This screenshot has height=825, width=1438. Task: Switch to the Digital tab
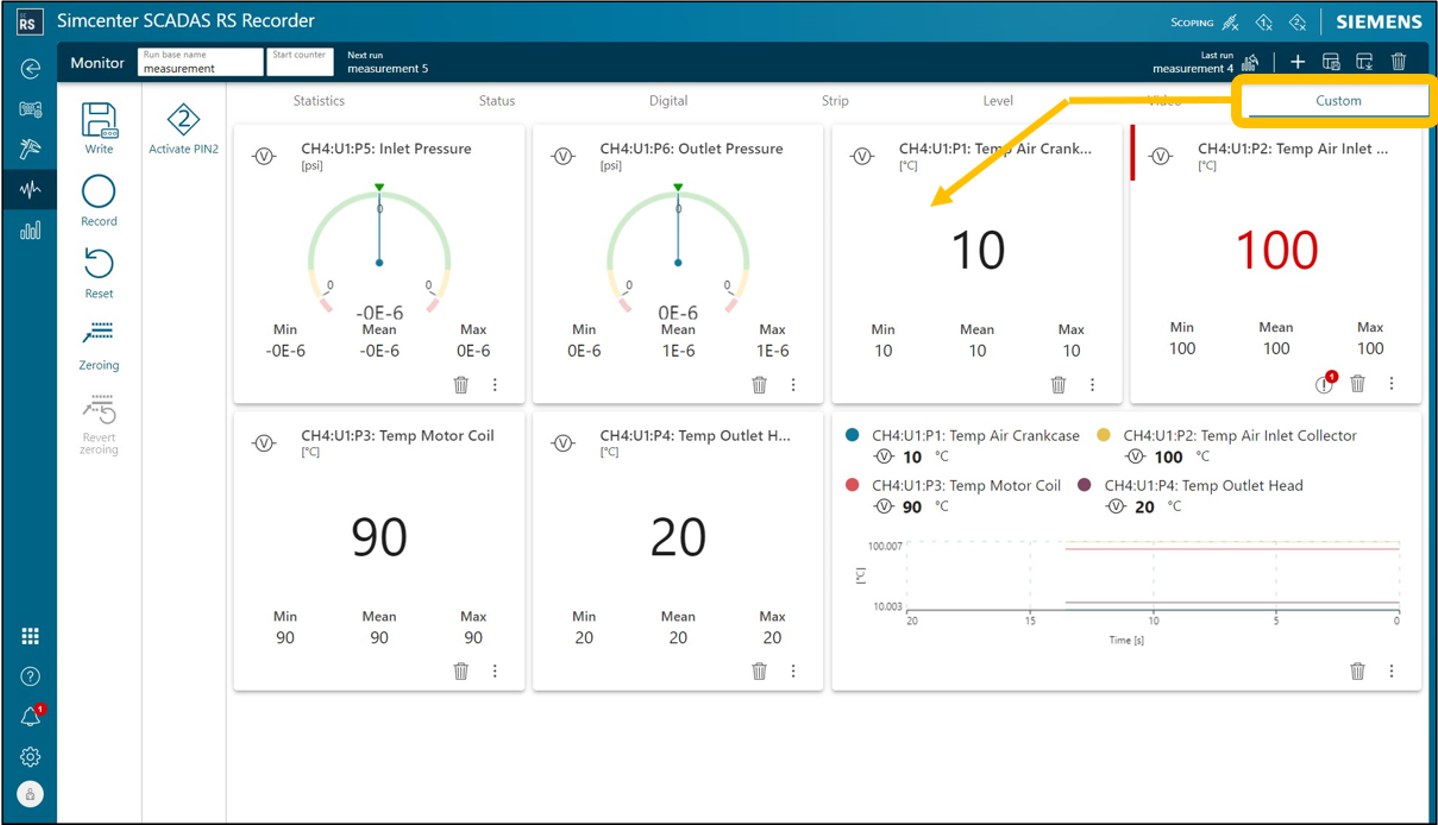click(668, 101)
